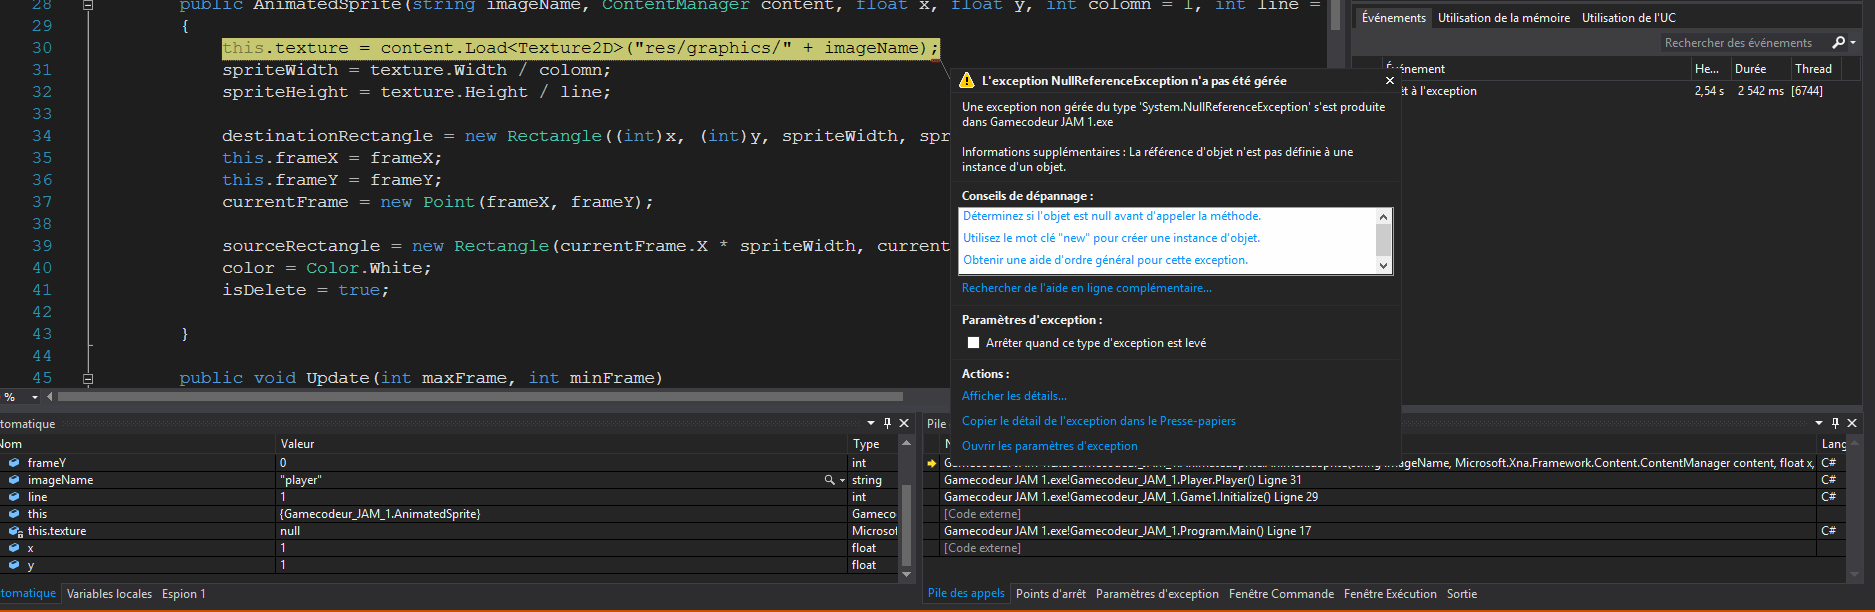The height and width of the screenshot is (612, 1875).
Task: Close the NullReferenceException popup
Action: (1389, 81)
